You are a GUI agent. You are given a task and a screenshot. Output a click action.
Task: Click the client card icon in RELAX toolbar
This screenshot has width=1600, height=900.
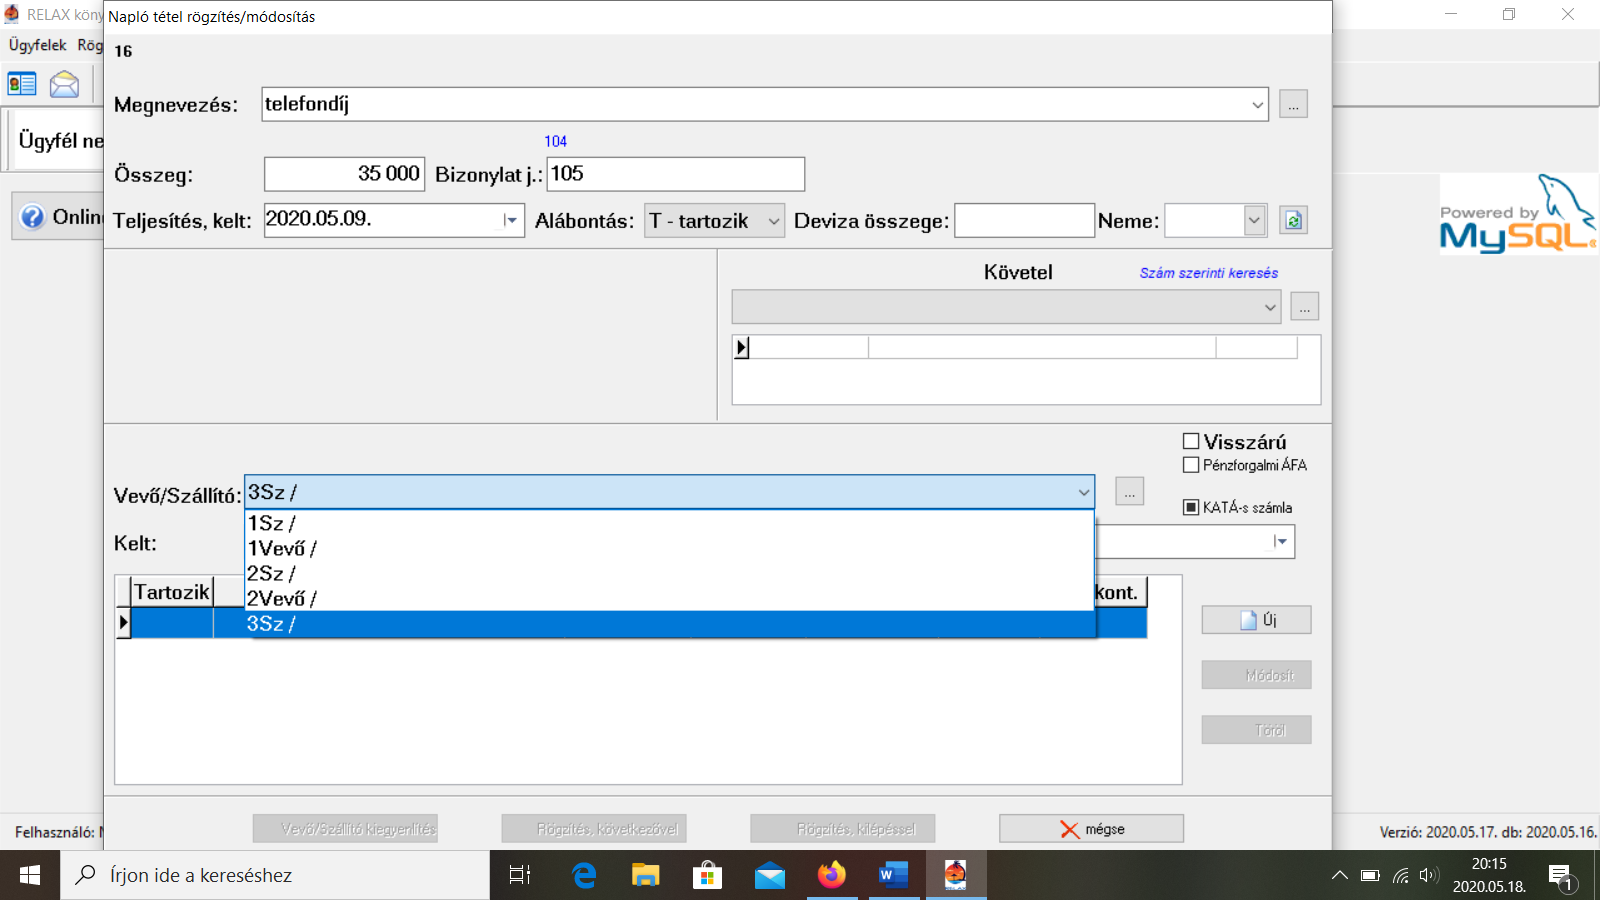click(22, 84)
